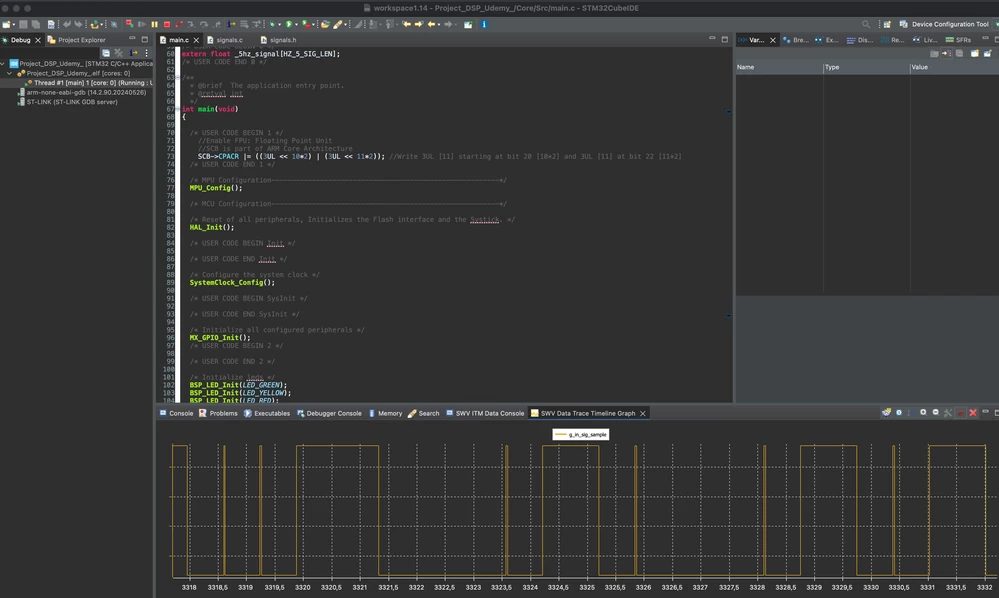Open the Expressions tab
This screenshot has width=999, height=598.
click(x=827, y=39)
